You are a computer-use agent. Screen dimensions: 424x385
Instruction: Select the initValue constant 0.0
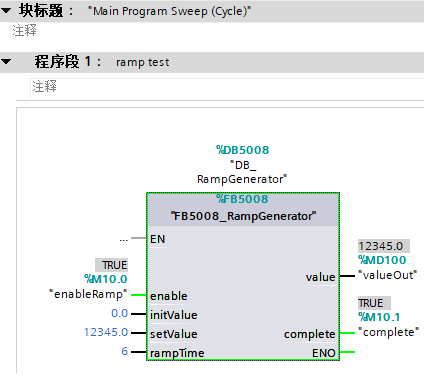[x=120, y=313]
